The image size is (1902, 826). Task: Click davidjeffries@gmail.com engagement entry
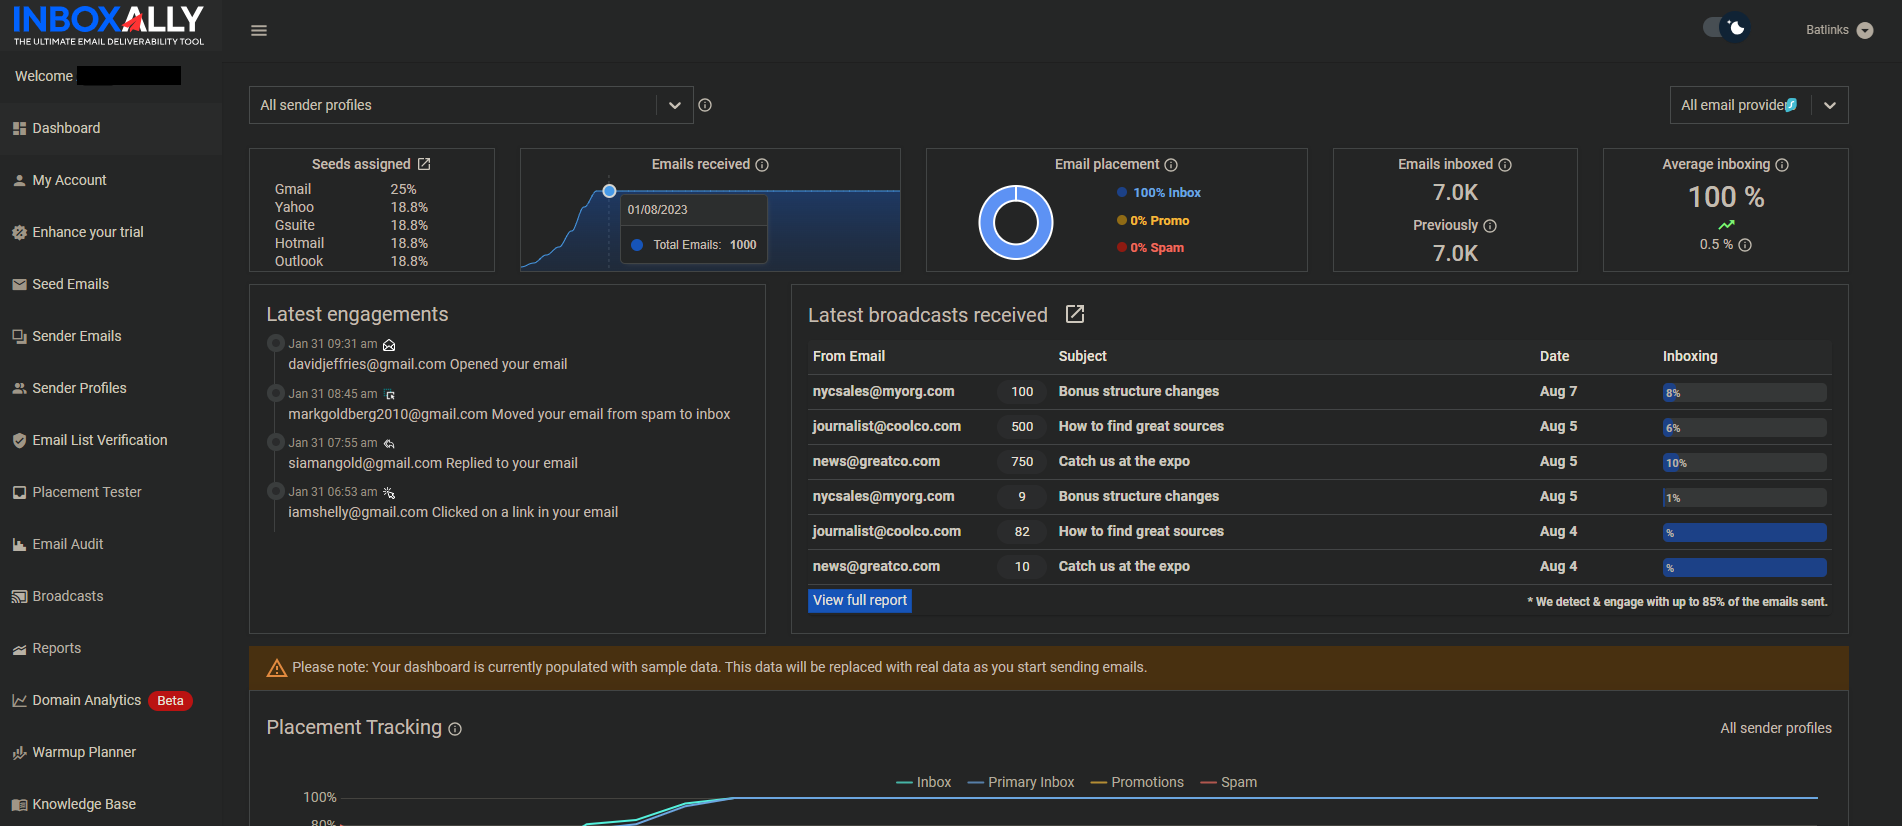428,364
